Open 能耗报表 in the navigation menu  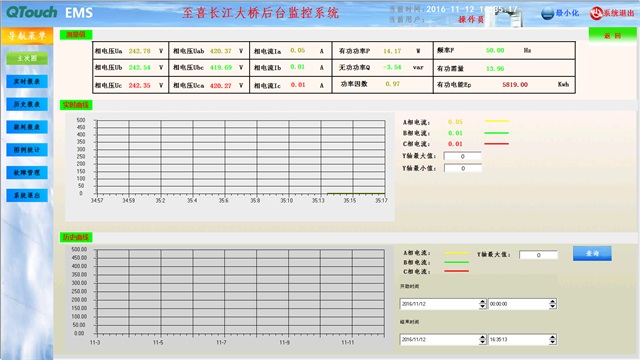click(27, 127)
